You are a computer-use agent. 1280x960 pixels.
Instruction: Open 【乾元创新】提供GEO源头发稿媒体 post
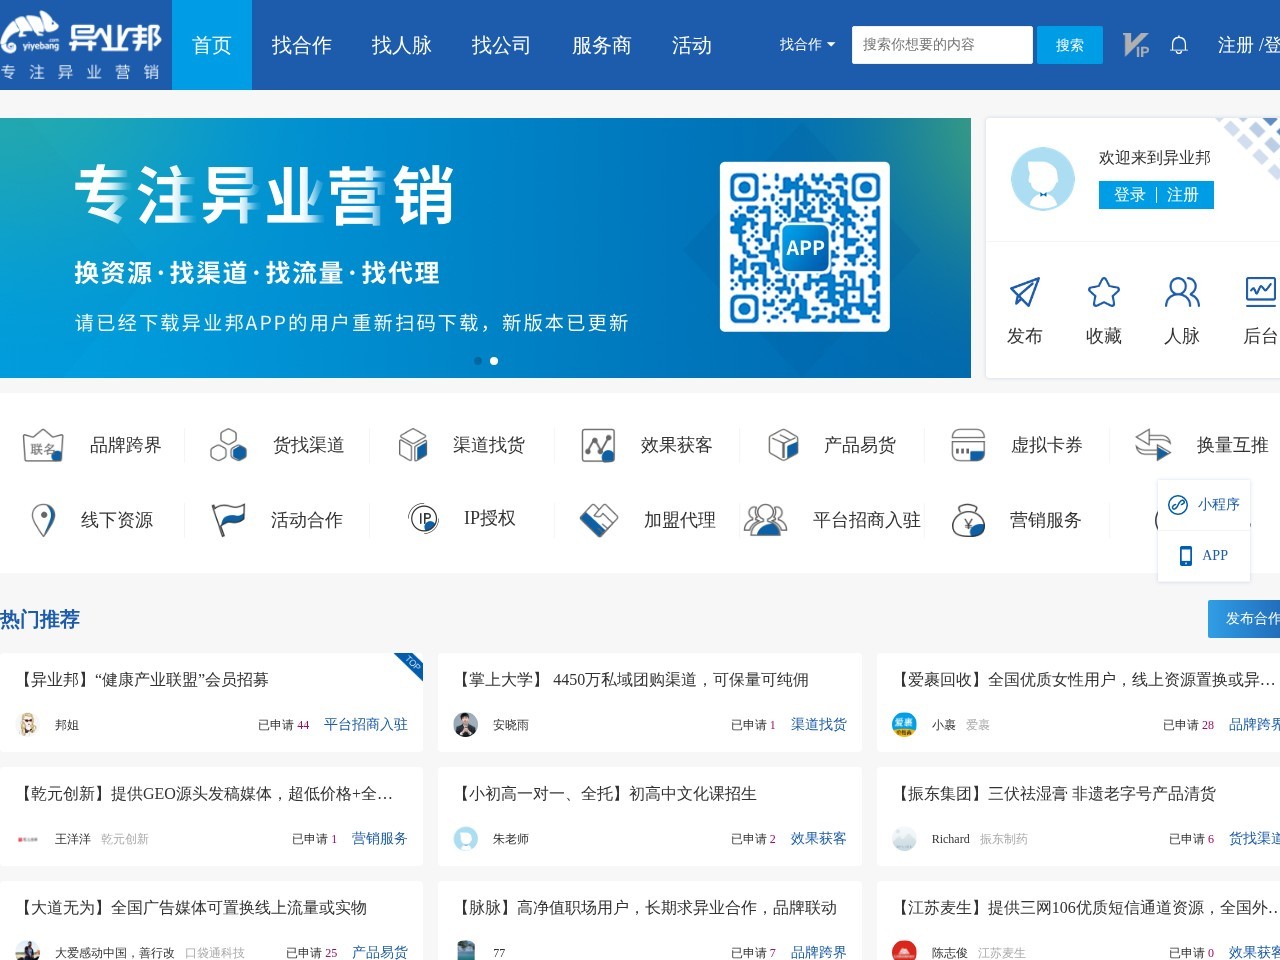pyautogui.click(x=205, y=794)
